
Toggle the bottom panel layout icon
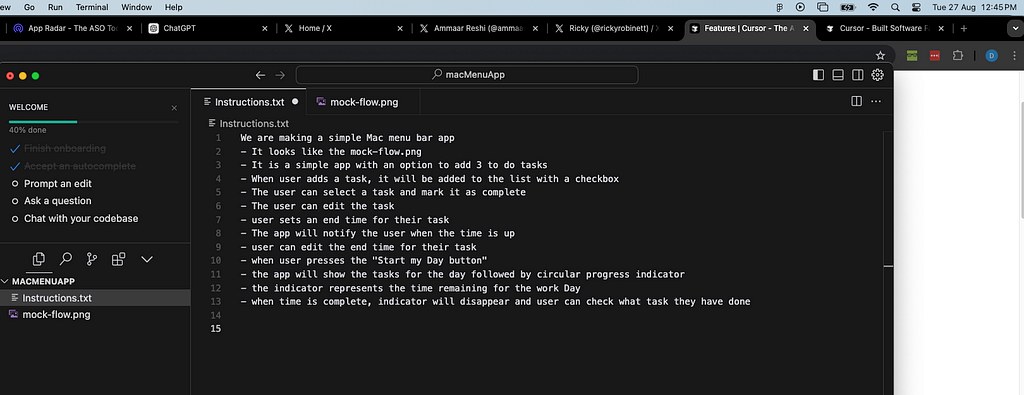838,74
